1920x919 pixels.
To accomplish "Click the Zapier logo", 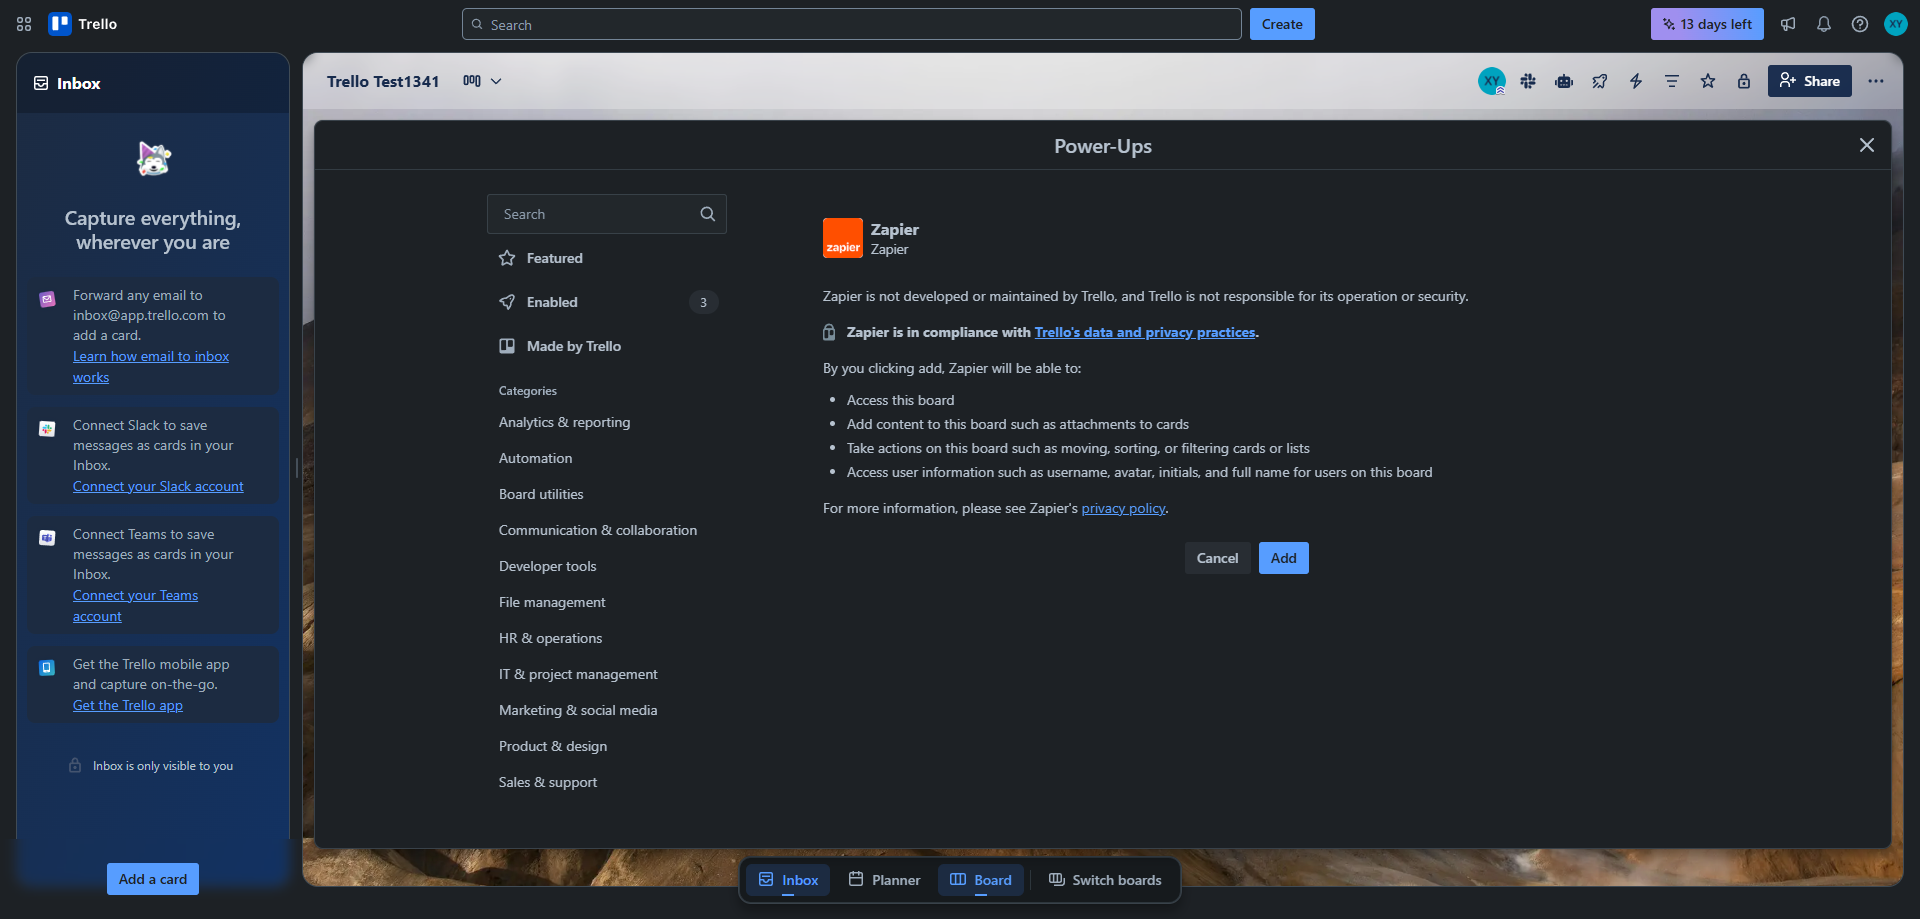I will 843,238.
